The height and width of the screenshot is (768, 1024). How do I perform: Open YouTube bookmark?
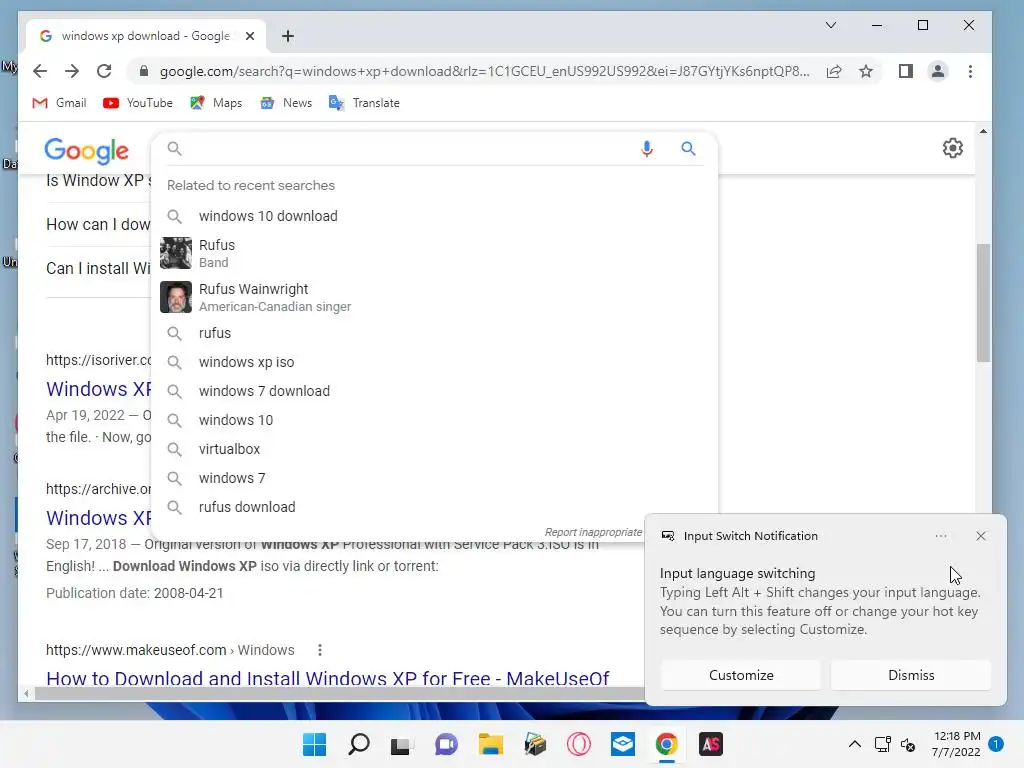pos(138,103)
